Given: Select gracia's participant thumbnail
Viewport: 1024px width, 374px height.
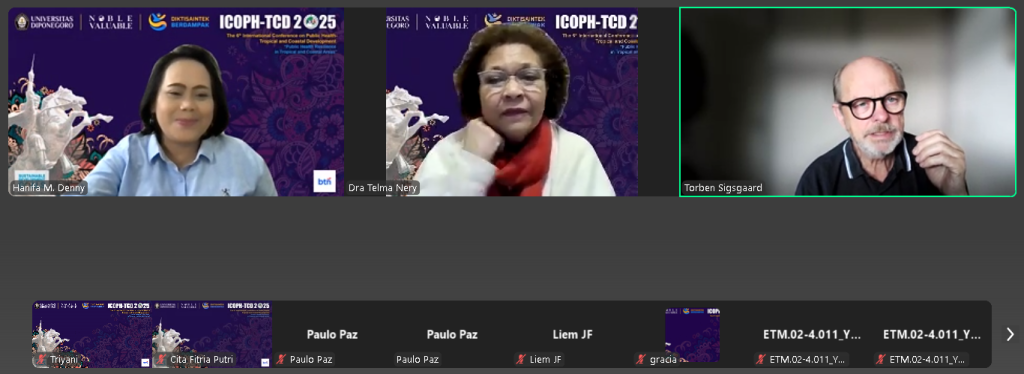Looking at the screenshot, I should tap(692, 334).
